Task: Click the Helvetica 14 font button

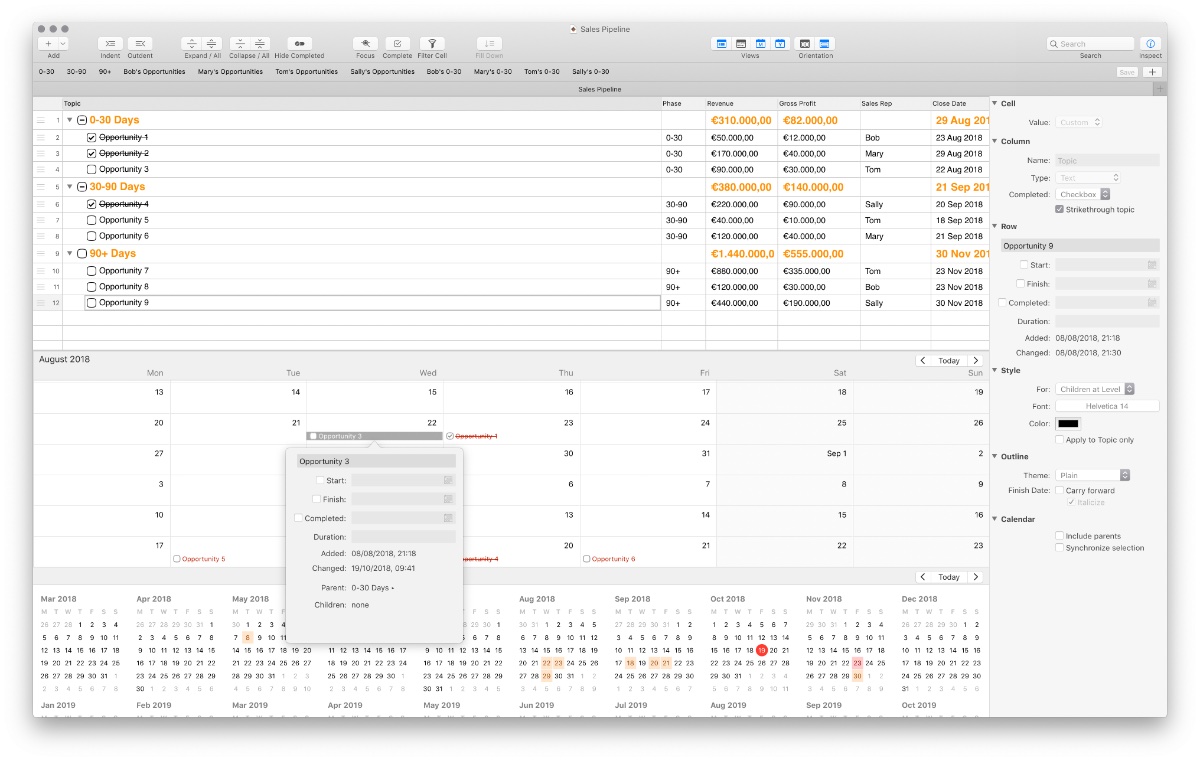Action: click(1106, 406)
